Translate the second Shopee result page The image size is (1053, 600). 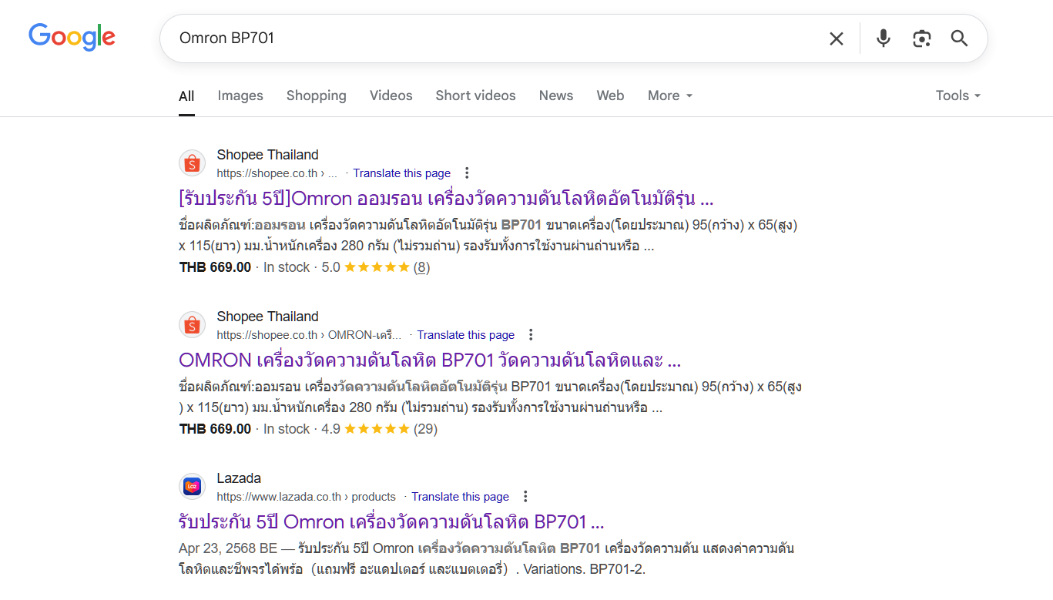coord(465,335)
